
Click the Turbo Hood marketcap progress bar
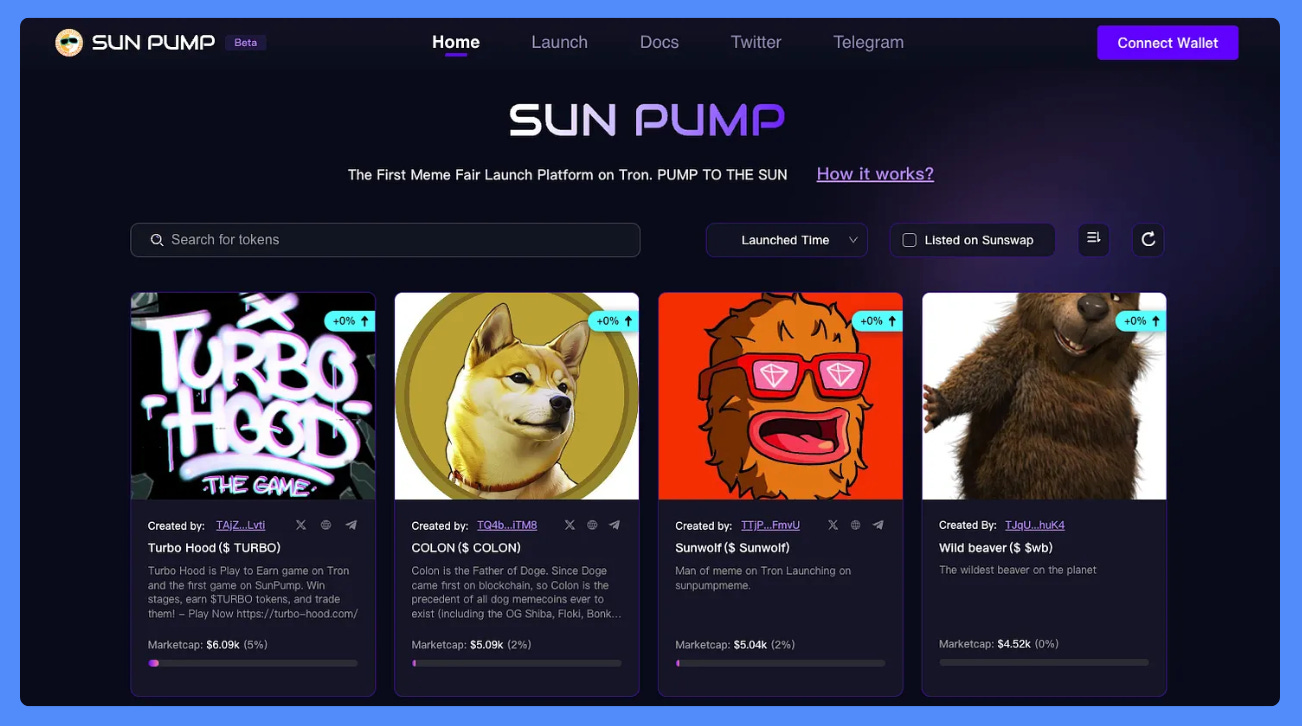click(x=252, y=663)
